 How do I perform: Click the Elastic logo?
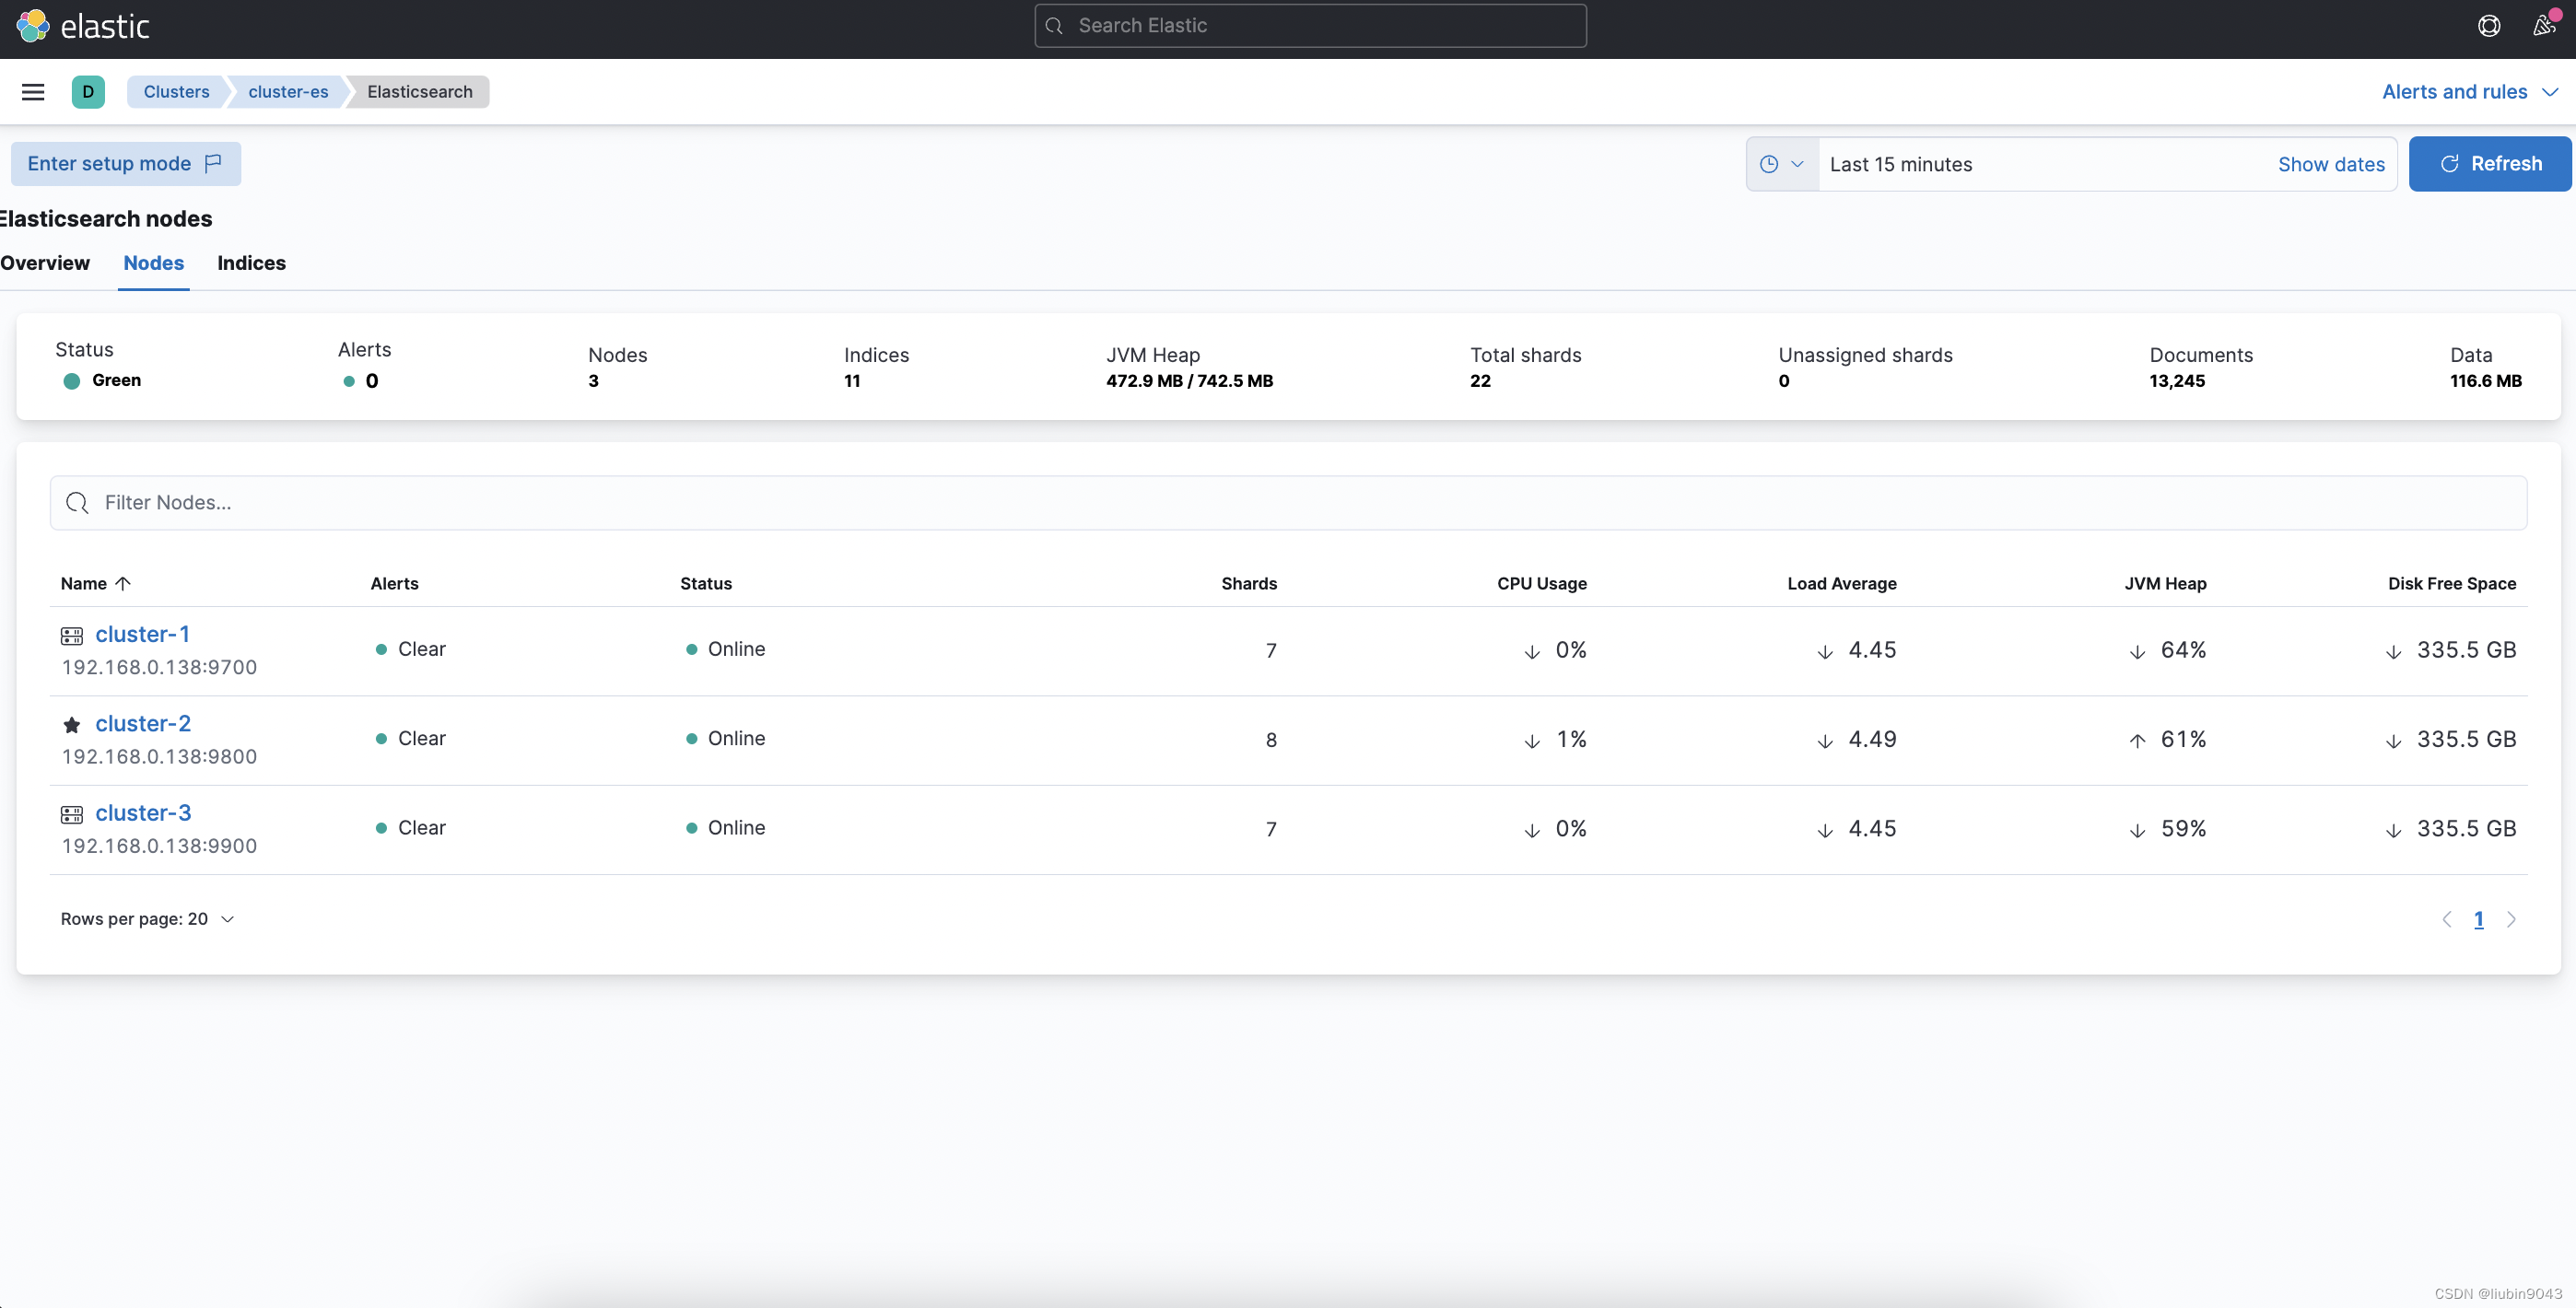point(82,26)
